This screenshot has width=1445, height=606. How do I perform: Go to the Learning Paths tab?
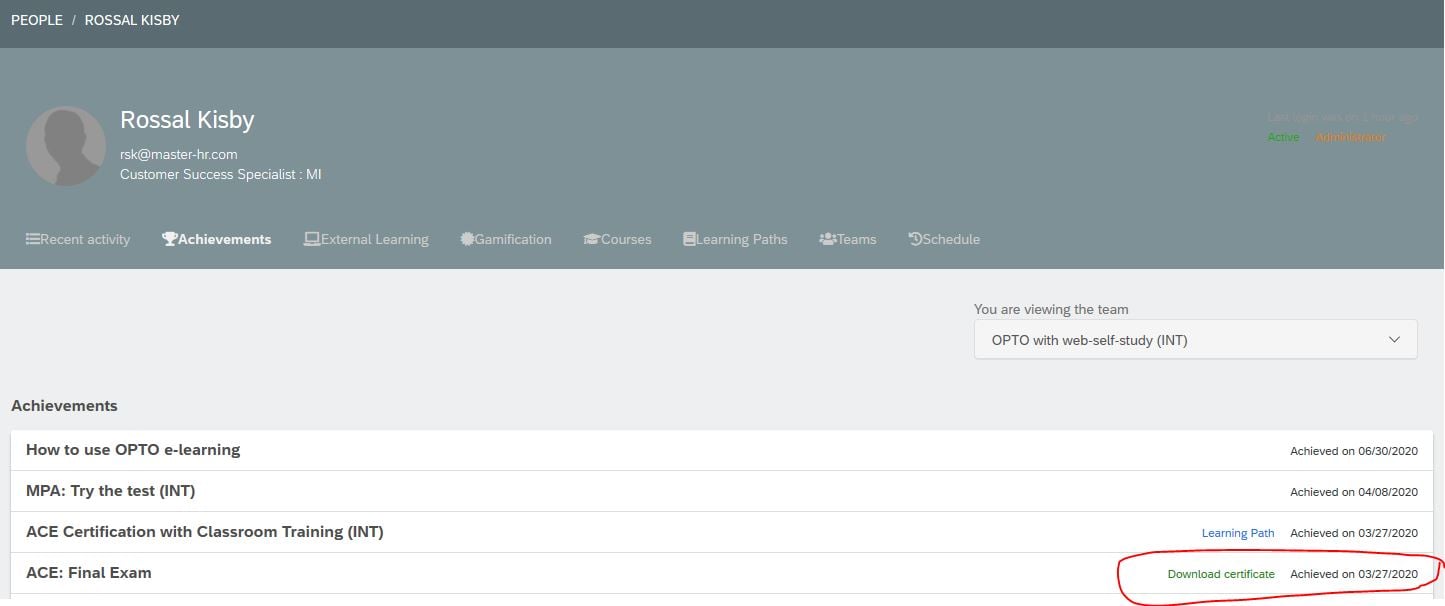click(742, 240)
